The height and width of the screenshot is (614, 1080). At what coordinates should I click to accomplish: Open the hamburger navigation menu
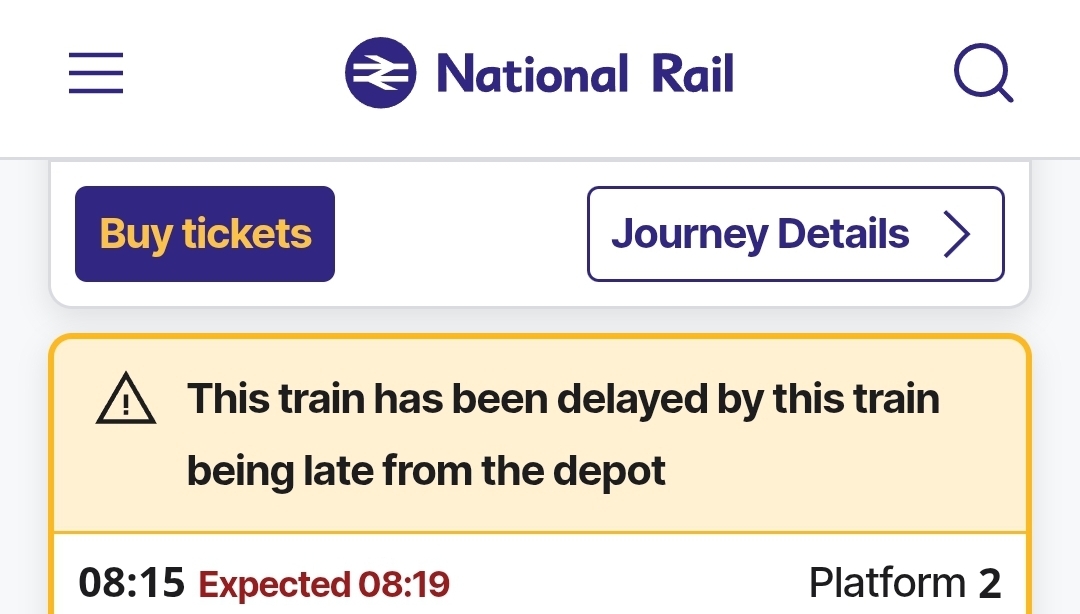[96, 73]
